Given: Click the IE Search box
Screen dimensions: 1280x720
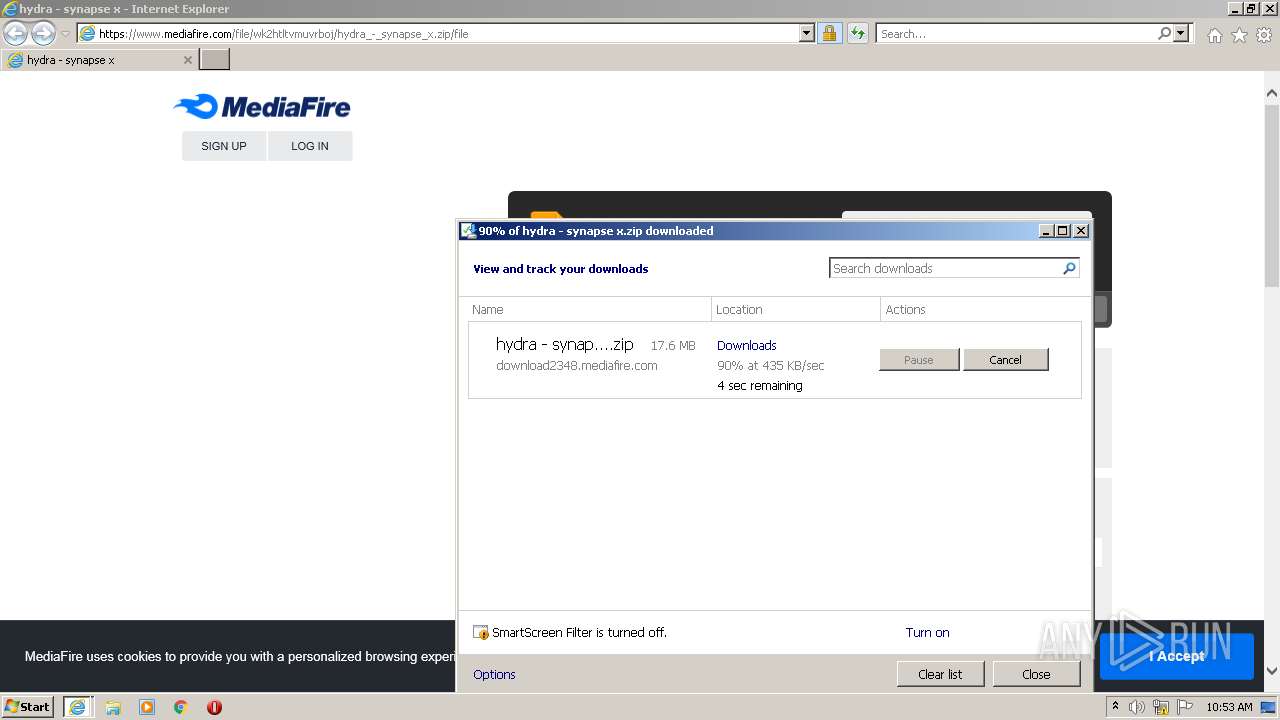Looking at the screenshot, I should click(1015, 33).
